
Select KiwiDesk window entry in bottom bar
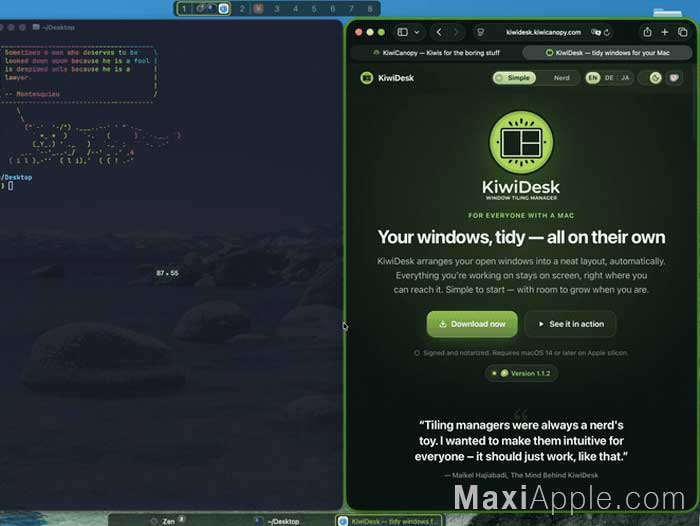[389, 521]
